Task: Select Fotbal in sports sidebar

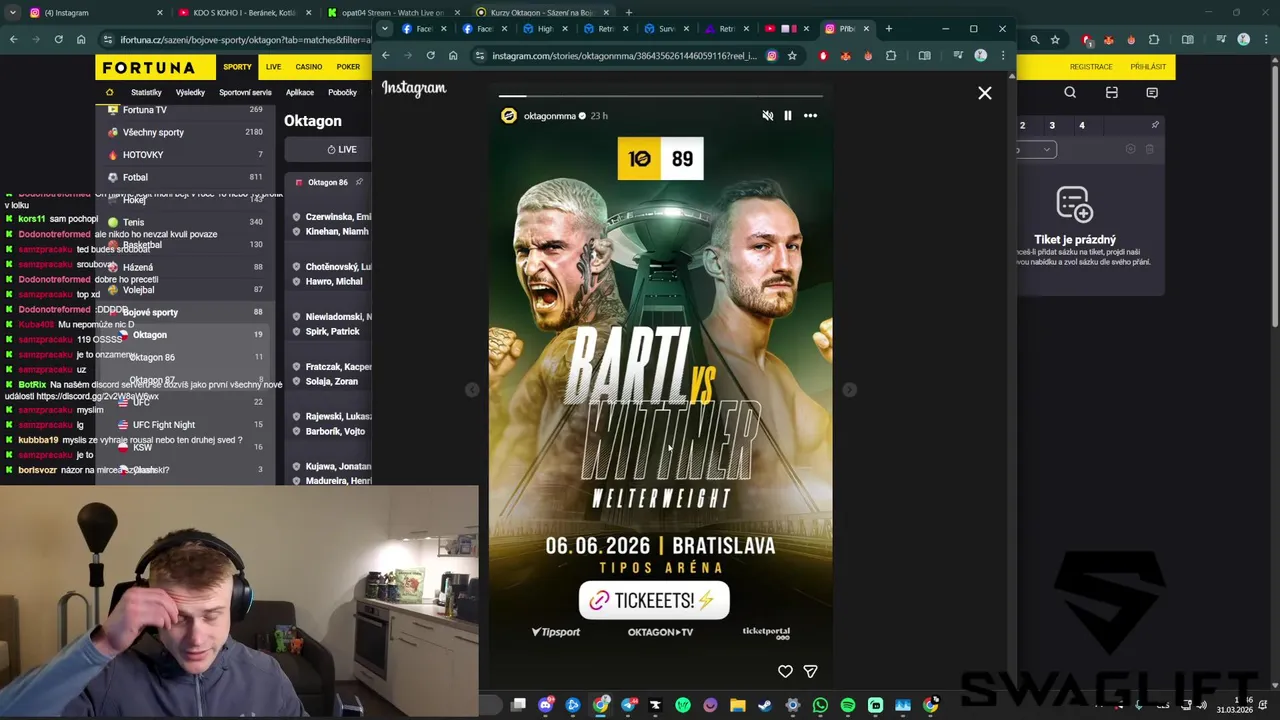Action: point(183,177)
